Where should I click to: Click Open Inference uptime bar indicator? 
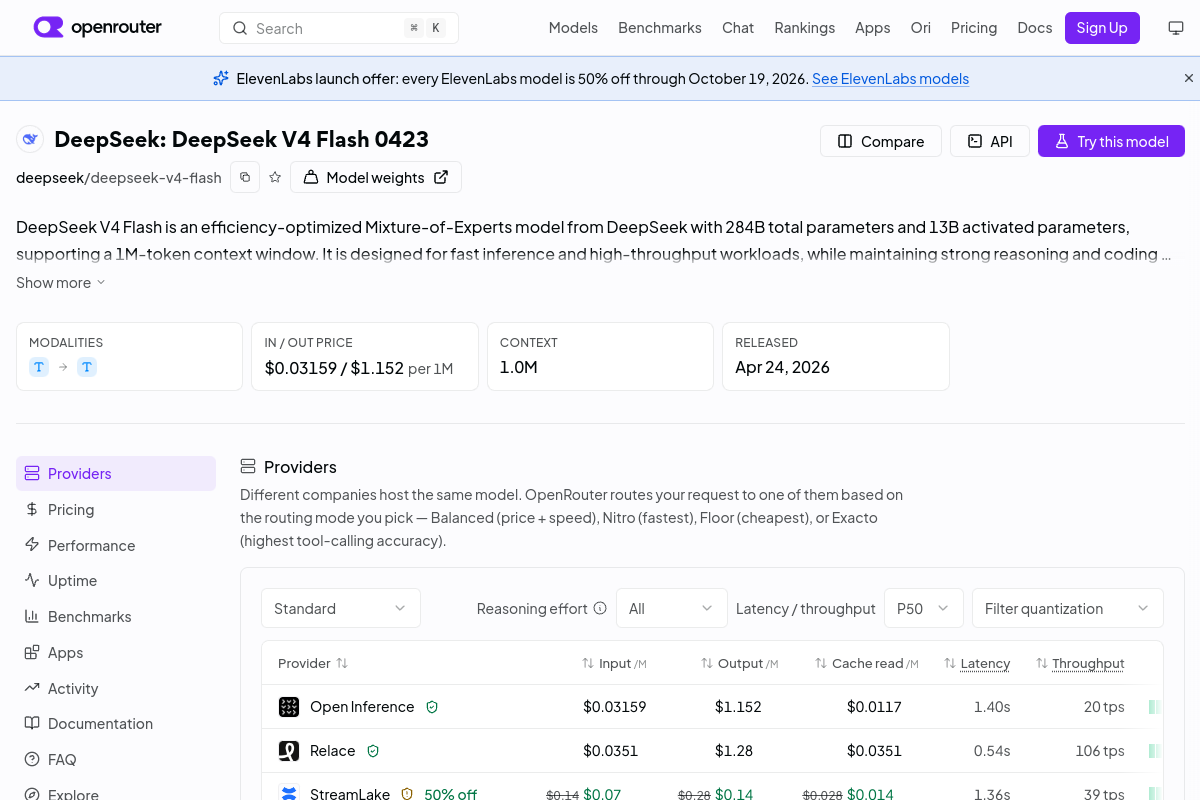[1155, 707]
